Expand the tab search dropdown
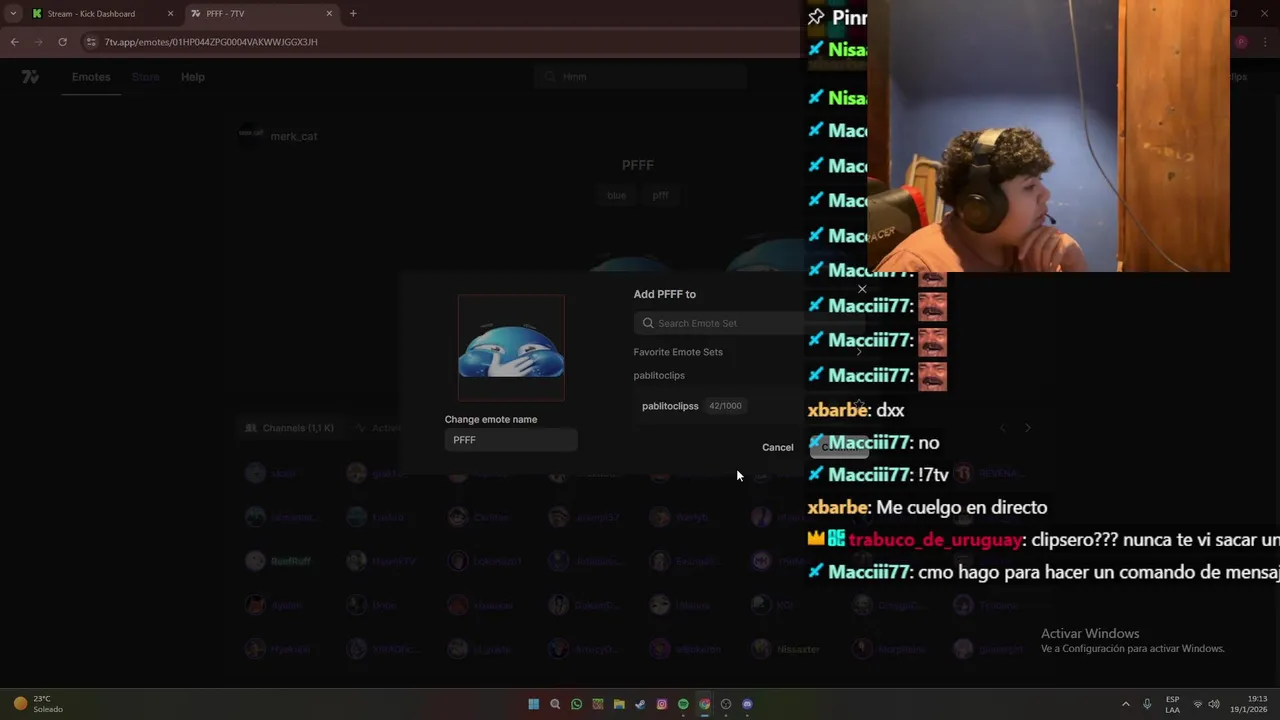Screen dimensions: 1280x720 click(x=13, y=14)
